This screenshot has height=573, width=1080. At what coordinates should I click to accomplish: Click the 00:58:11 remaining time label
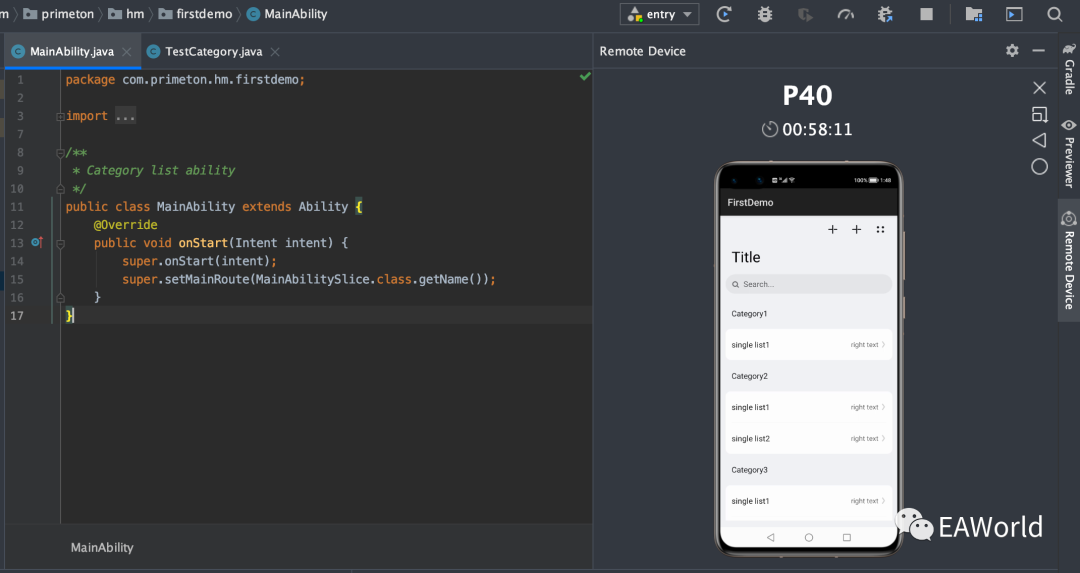tap(817, 129)
